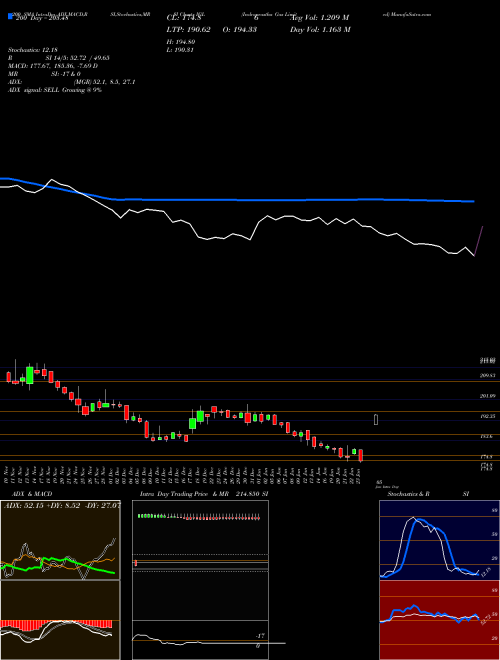Click the '(MGR) 52.1, 8.5, 27.1' ADX values

(105, 82)
